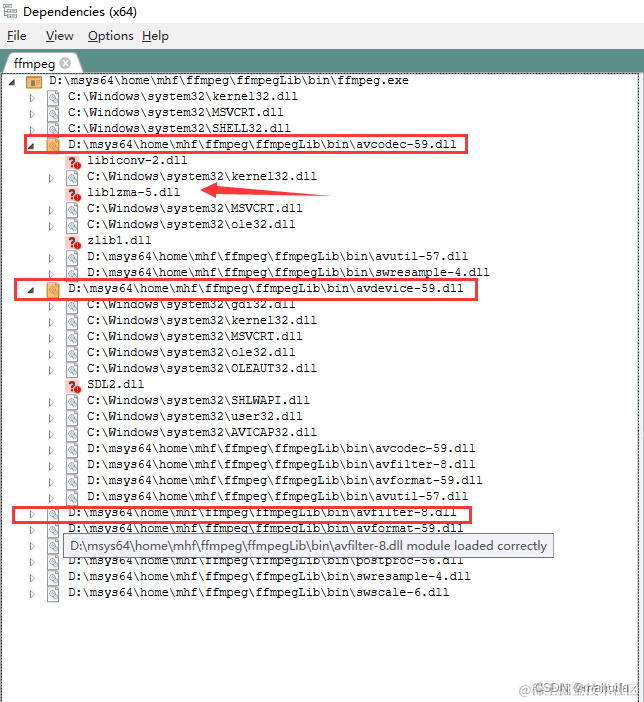The image size is (644, 702).
Task: Click the swscale-6.dll module icon
Action: [x=53, y=594]
